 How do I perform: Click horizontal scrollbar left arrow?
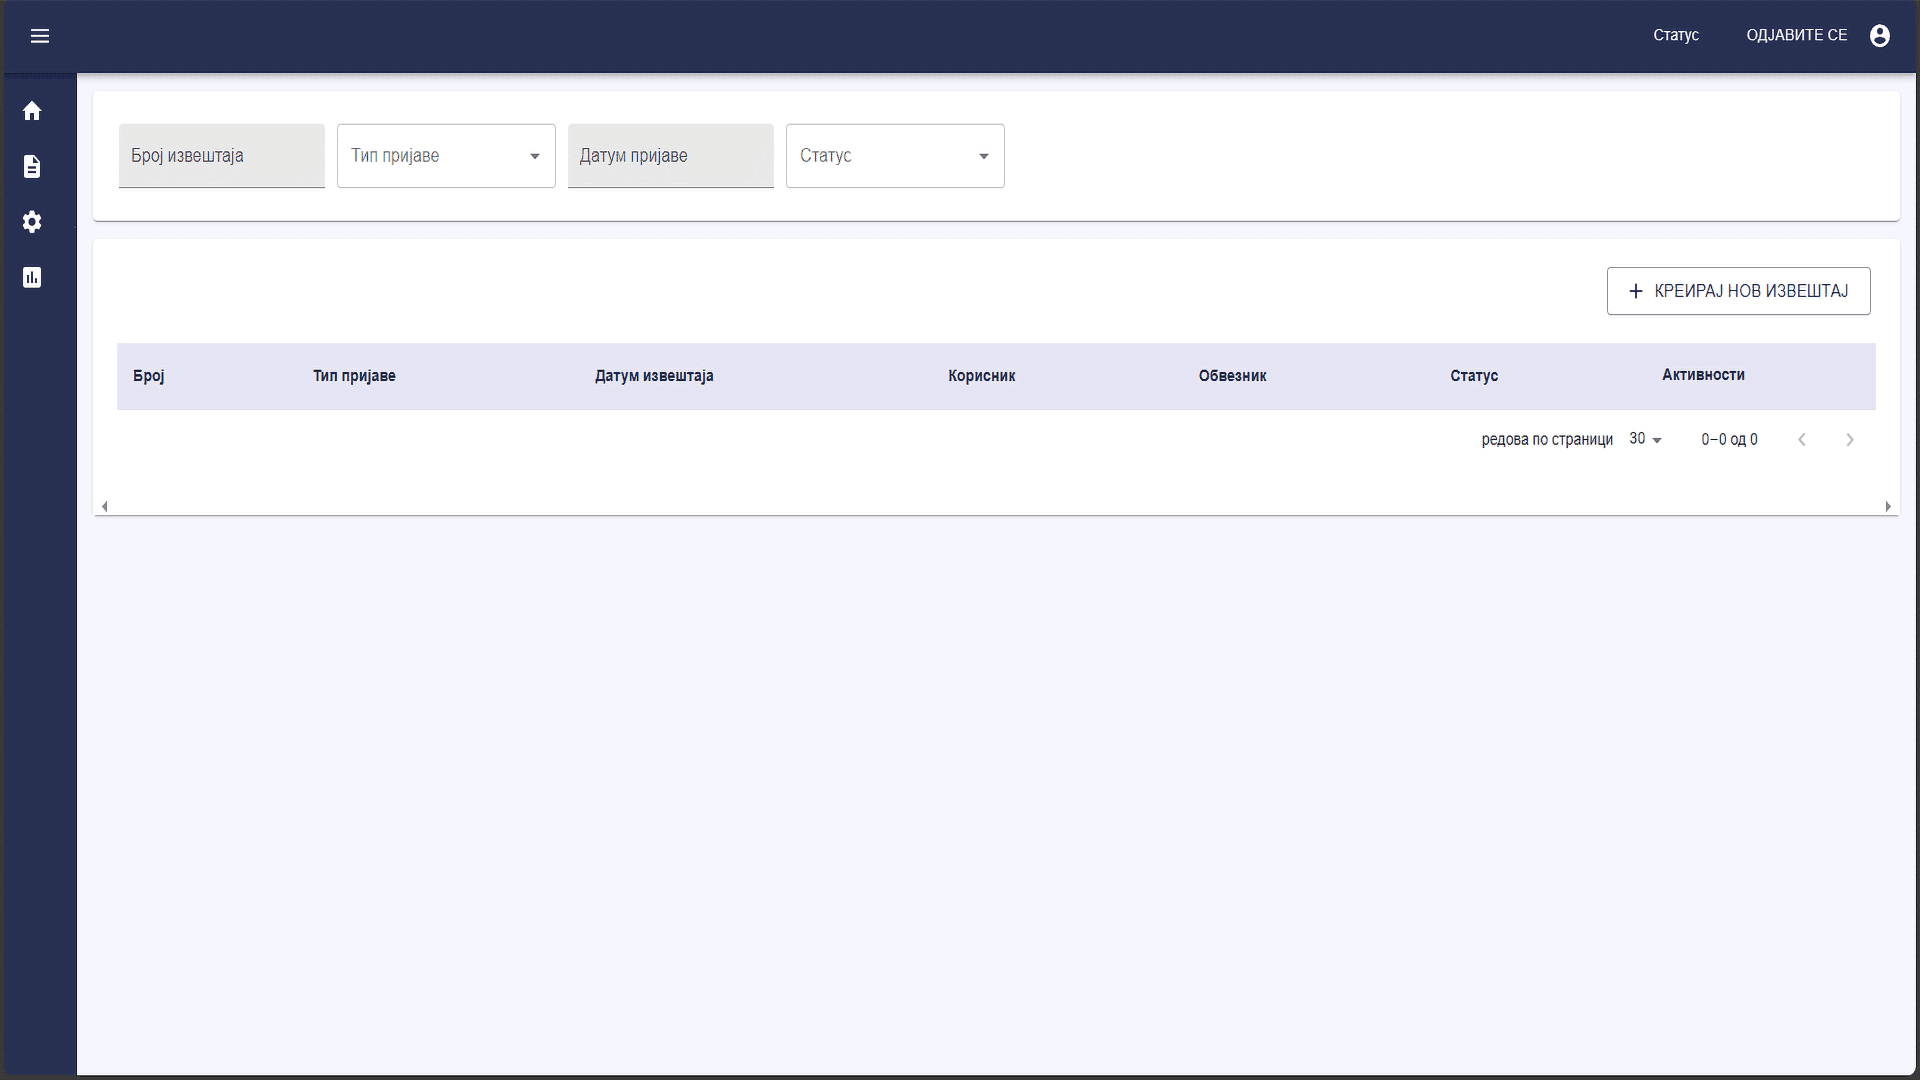pyautogui.click(x=104, y=507)
